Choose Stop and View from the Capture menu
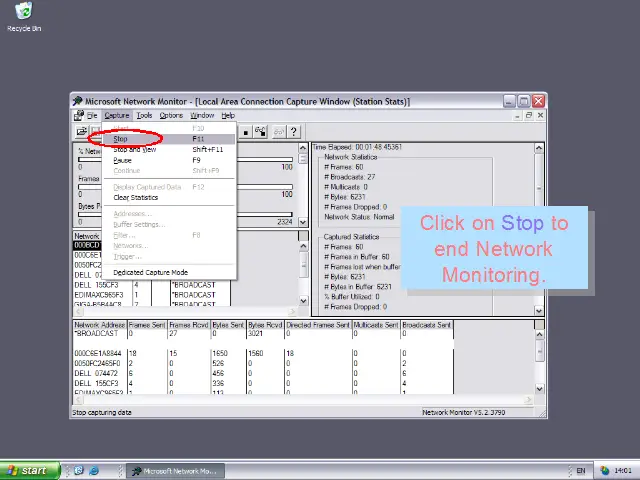This screenshot has height=480, width=640. (169, 150)
